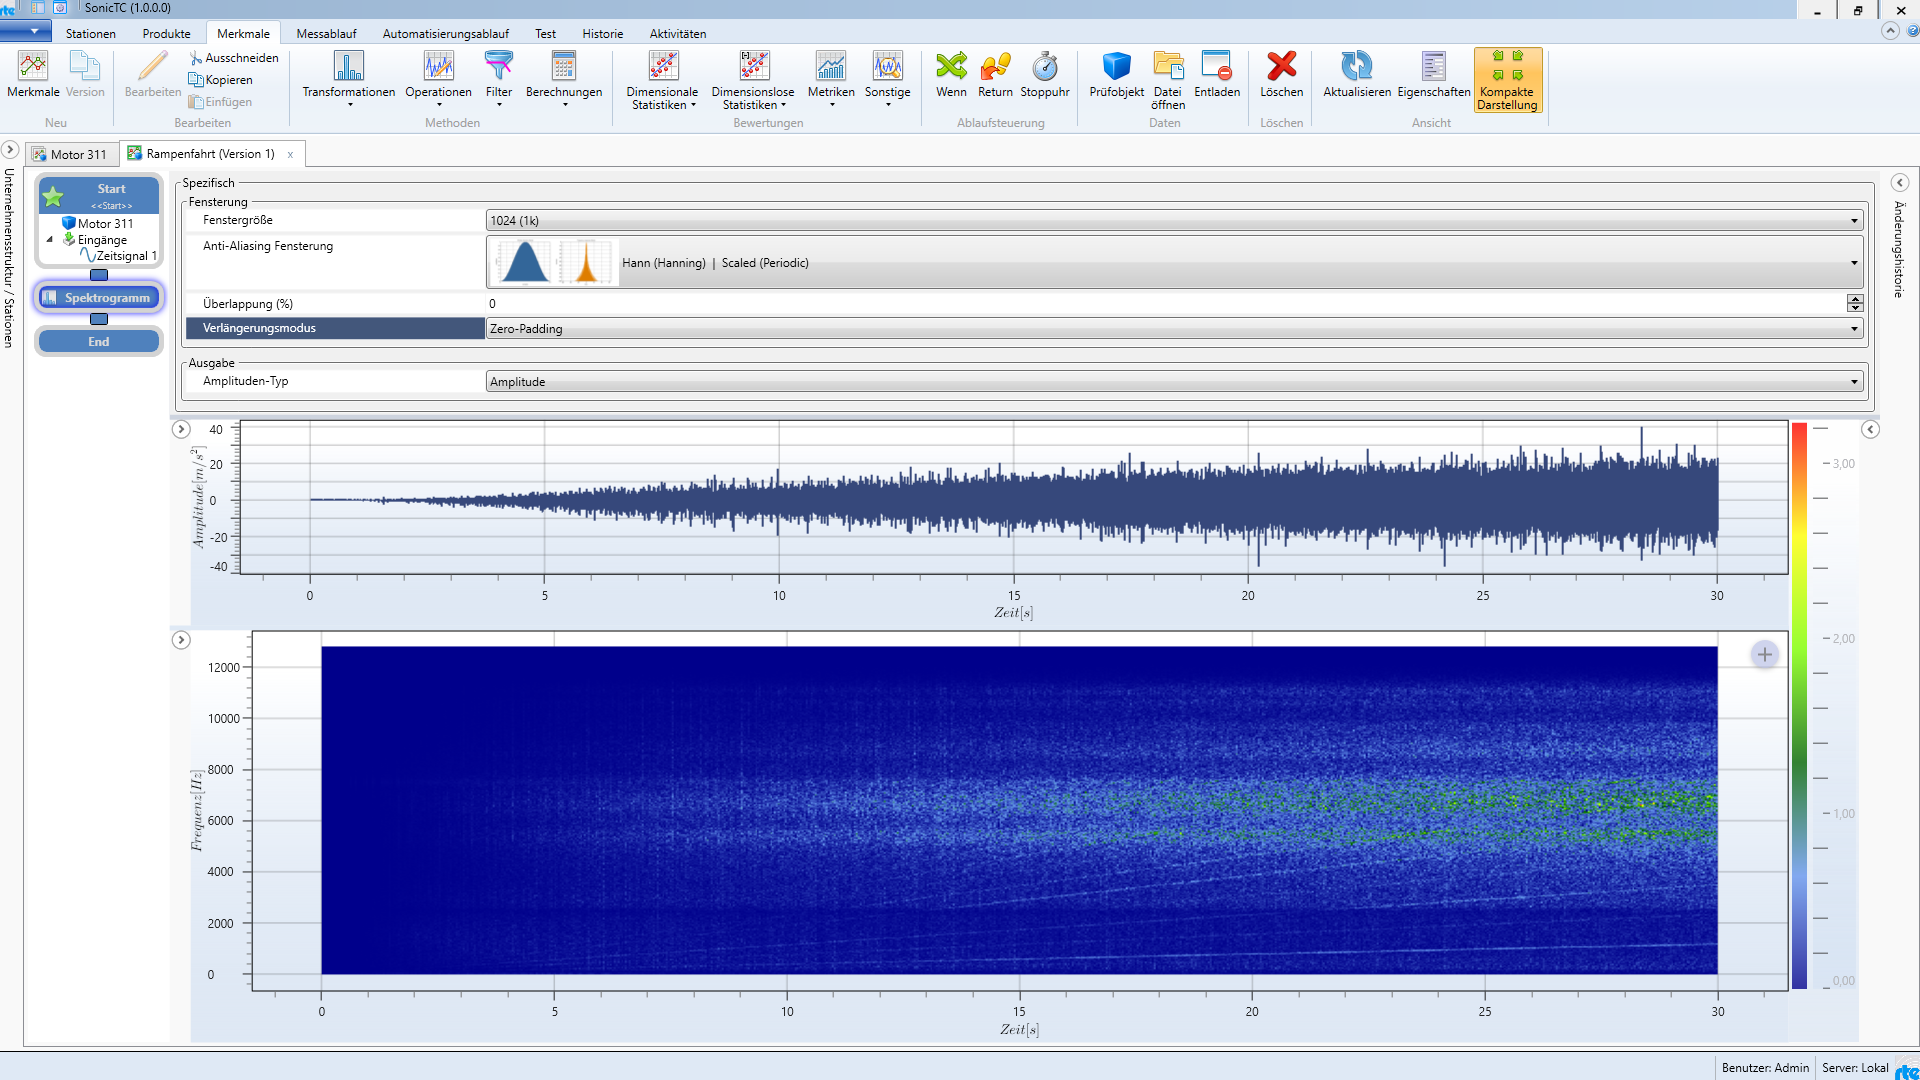Open the Verlängerungsmodus dropdown
The image size is (1920, 1080).
[x=1855, y=328]
